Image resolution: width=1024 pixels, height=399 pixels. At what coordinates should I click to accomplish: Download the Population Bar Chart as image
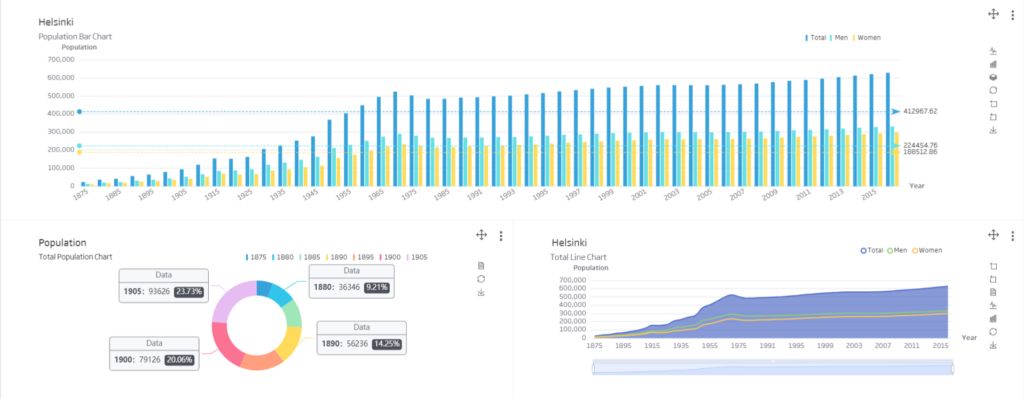point(993,130)
